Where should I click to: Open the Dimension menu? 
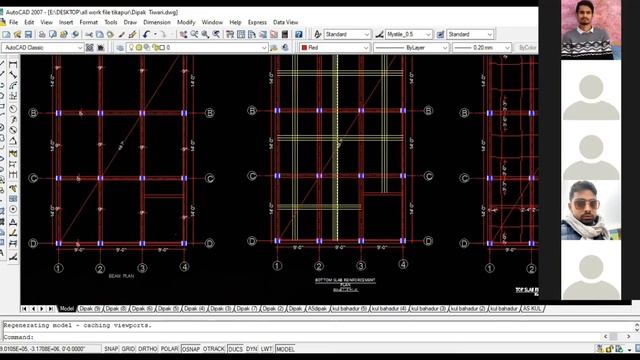point(157,22)
